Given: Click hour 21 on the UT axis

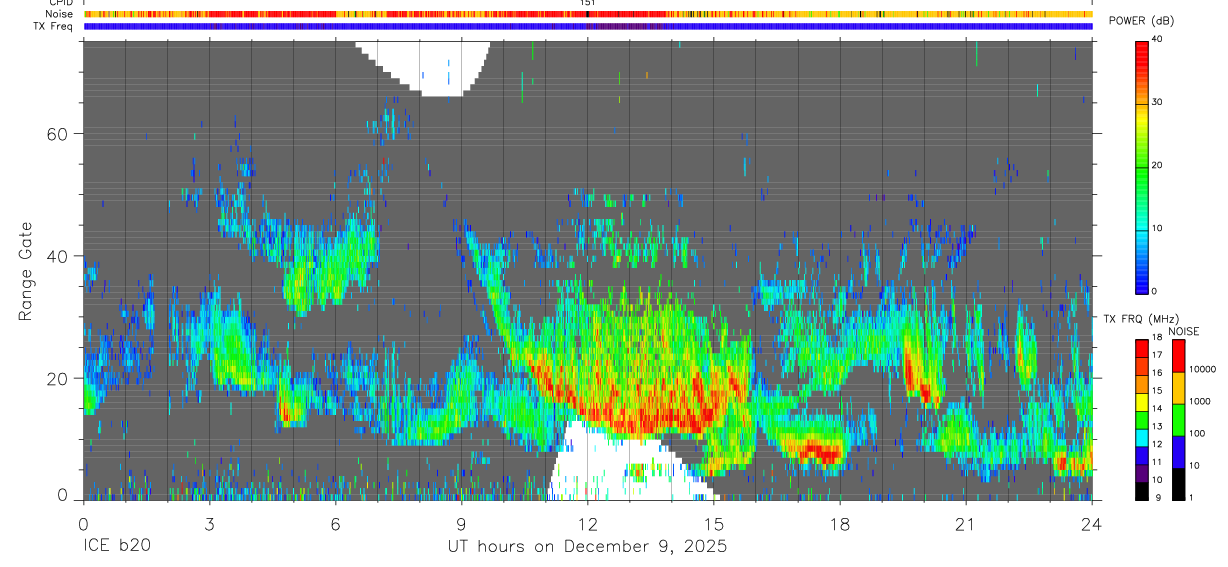Looking at the screenshot, I should 966,523.
